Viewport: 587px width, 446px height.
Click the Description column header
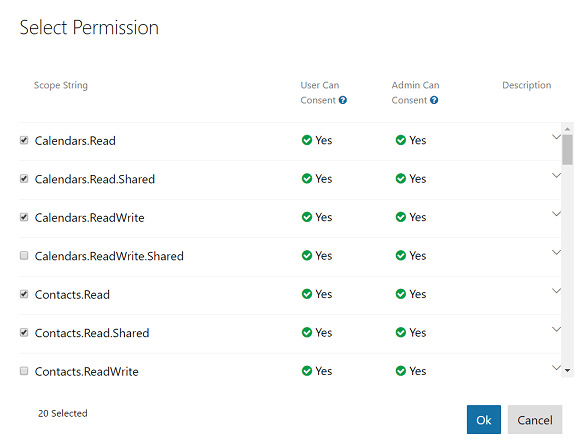tap(527, 85)
